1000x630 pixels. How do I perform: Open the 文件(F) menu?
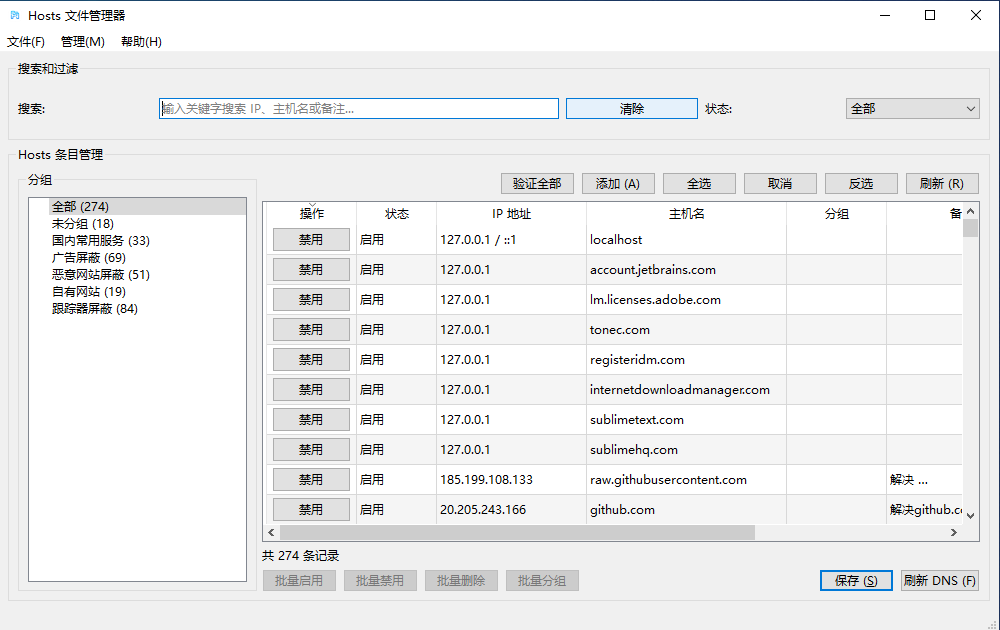click(x=26, y=41)
